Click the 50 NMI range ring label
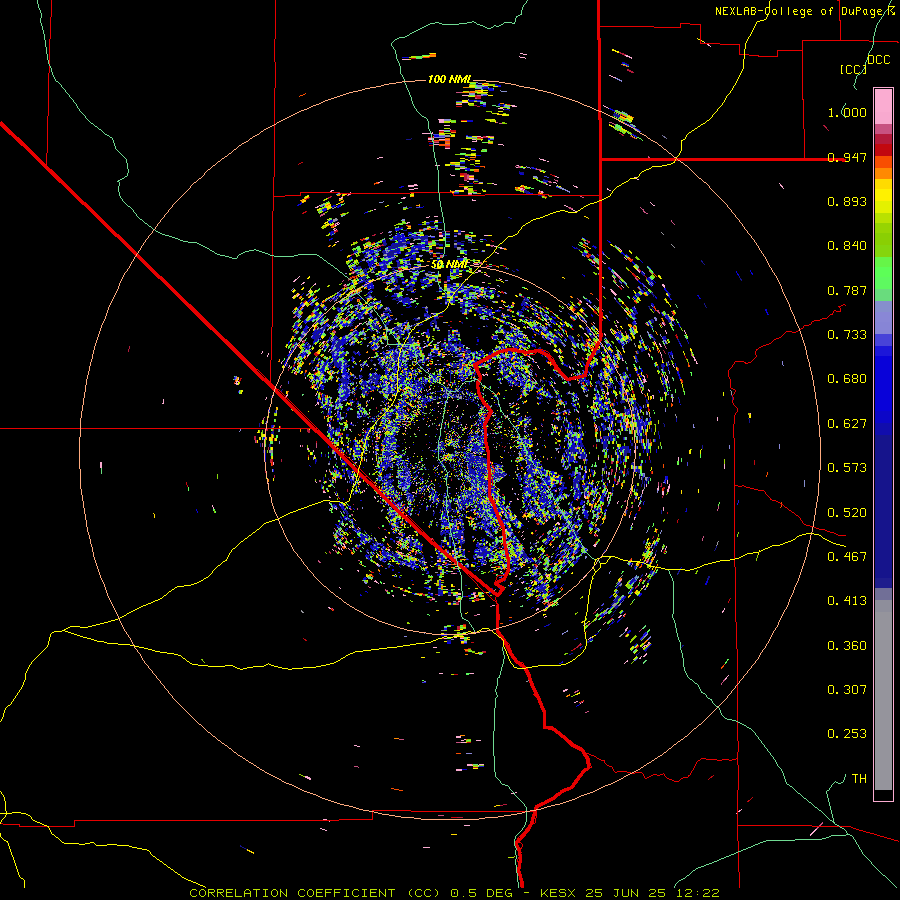This screenshot has width=900, height=900. [x=449, y=265]
